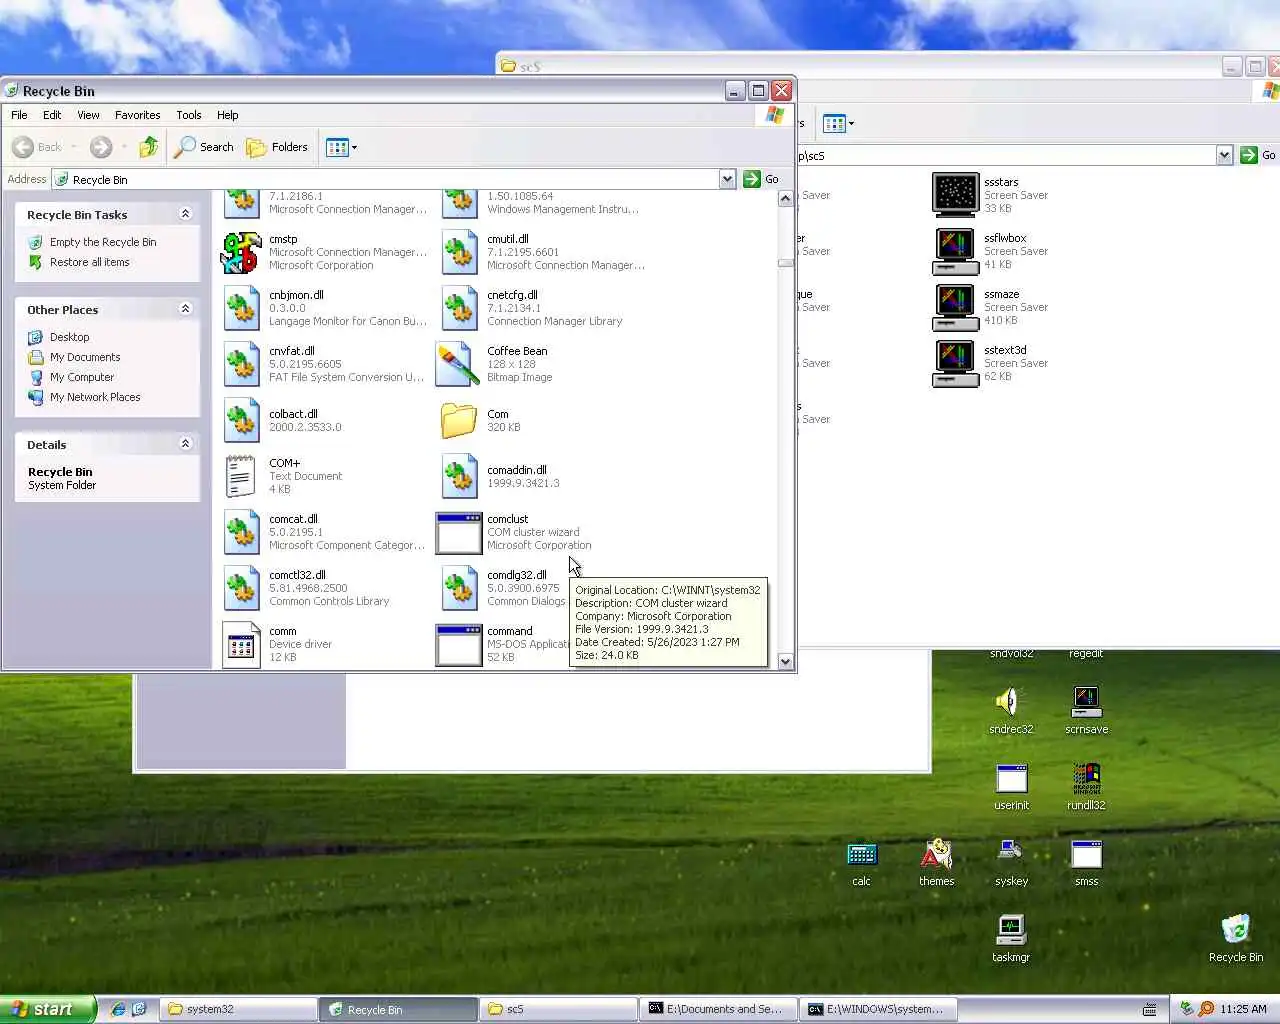This screenshot has width=1280, height=1024.
Task: Collapse the Other Places panel
Action: click(185, 309)
